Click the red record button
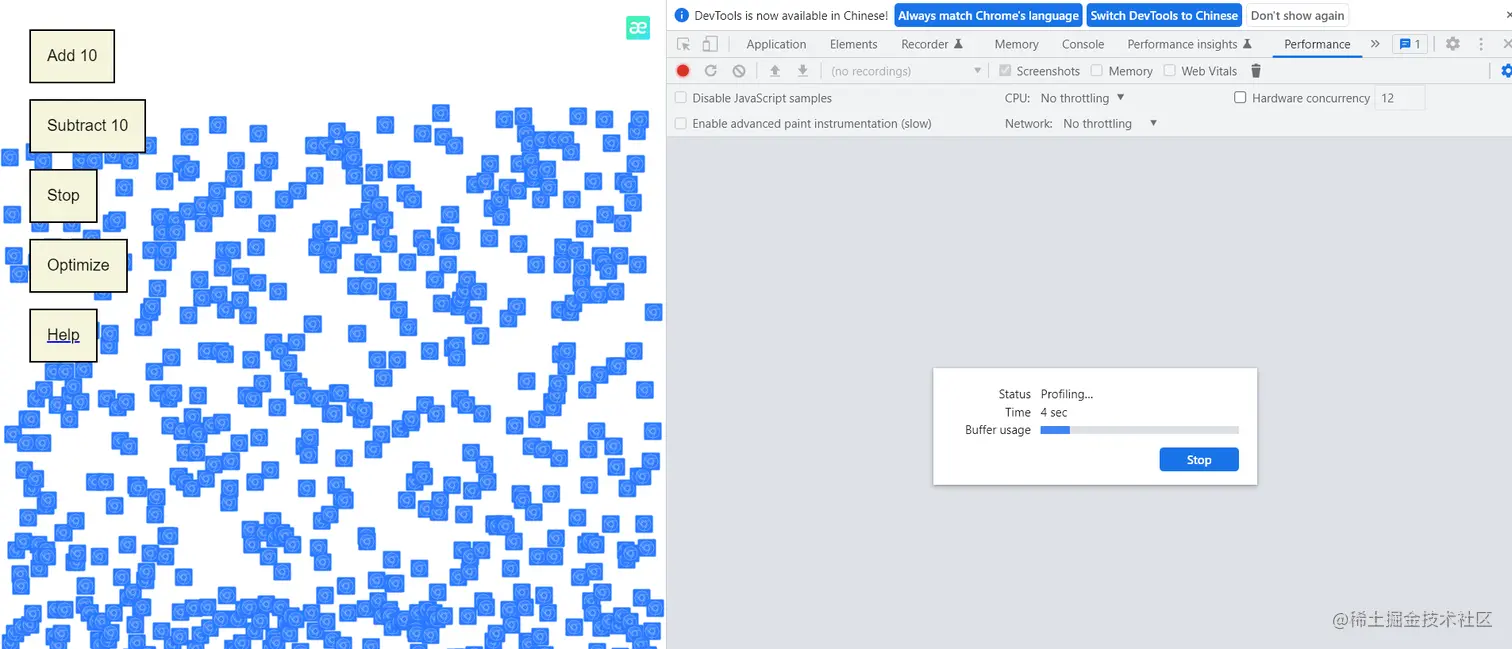This screenshot has width=1512, height=649. click(683, 71)
